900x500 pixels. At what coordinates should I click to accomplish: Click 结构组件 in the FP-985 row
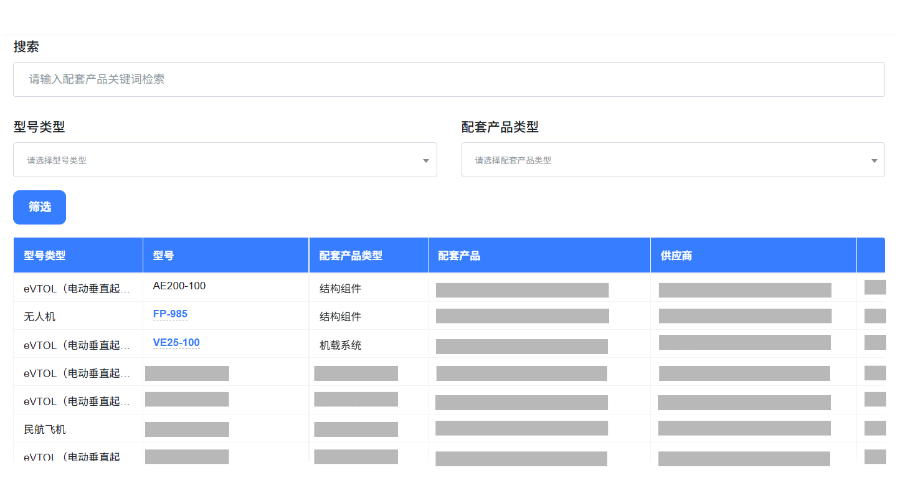[340, 317]
